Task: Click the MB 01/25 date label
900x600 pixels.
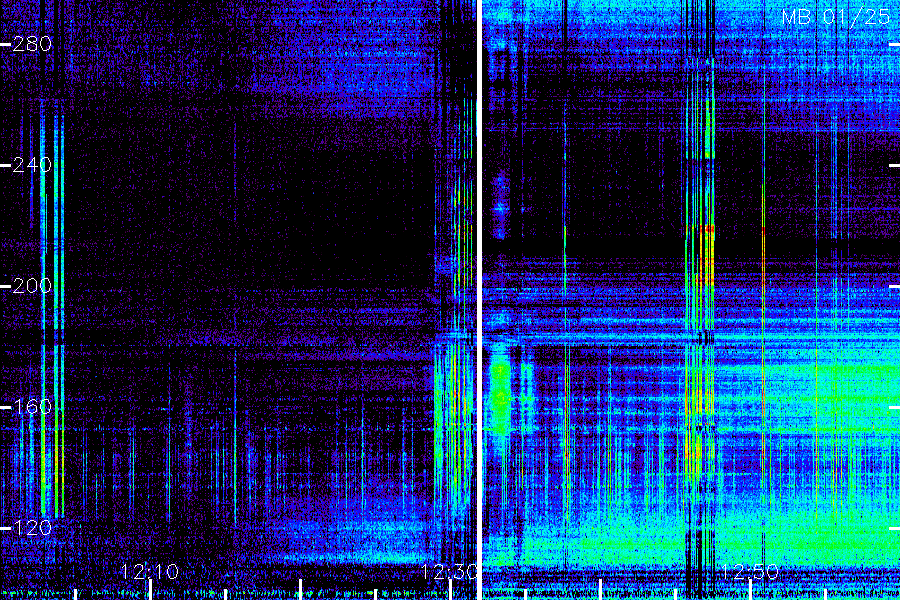Action: pos(836,17)
